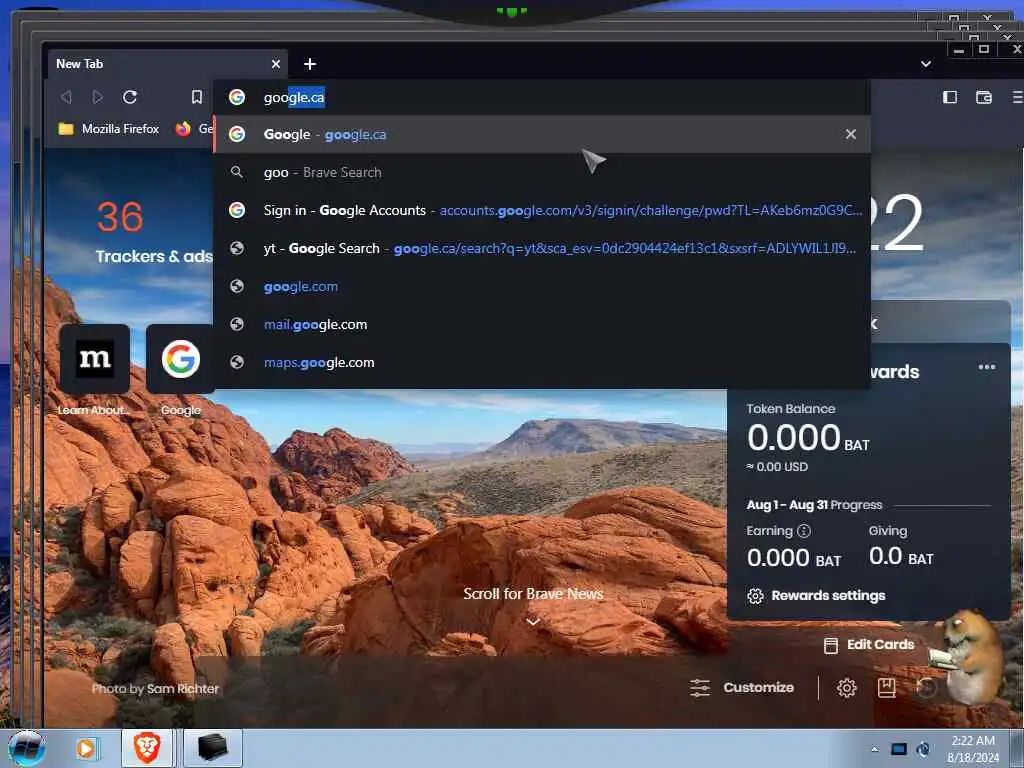The width and height of the screenshot is (1024, 768).
Task: Click the 36 Trackers & ads blocked stat
Action: tap(153, 233)
